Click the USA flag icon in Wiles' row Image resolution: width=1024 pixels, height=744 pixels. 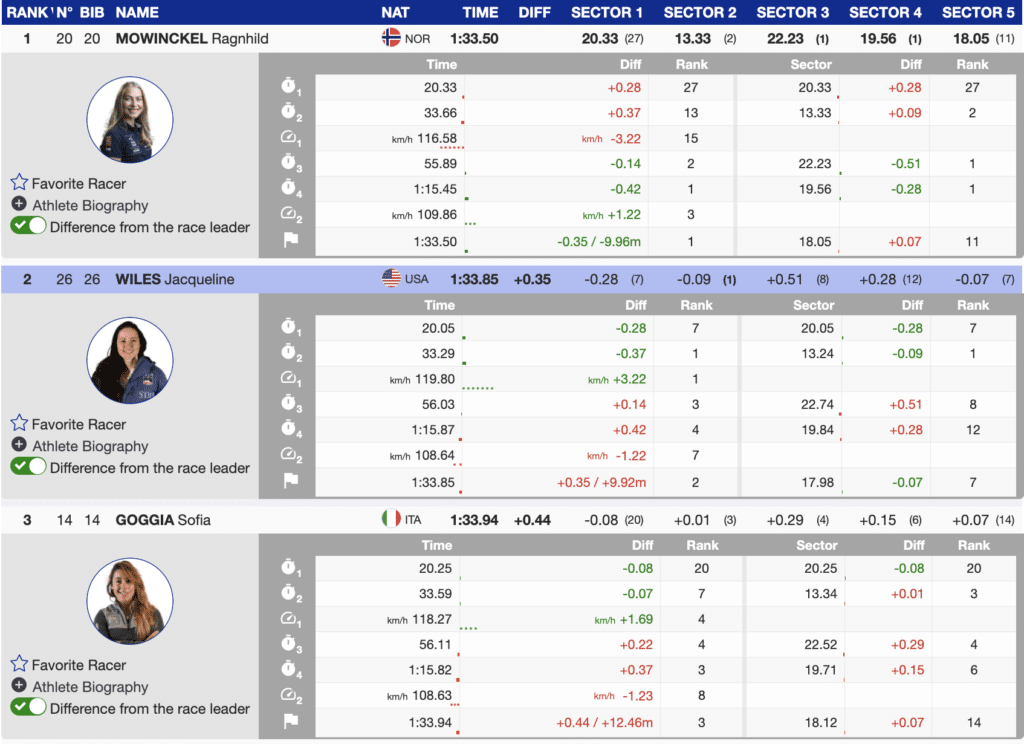[391, 279]
